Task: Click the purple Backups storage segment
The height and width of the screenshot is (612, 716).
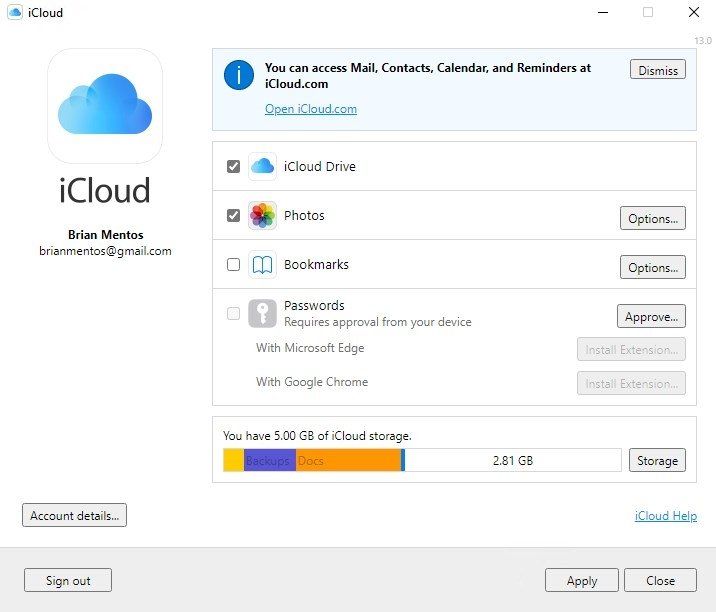Action: pos(269,460)
